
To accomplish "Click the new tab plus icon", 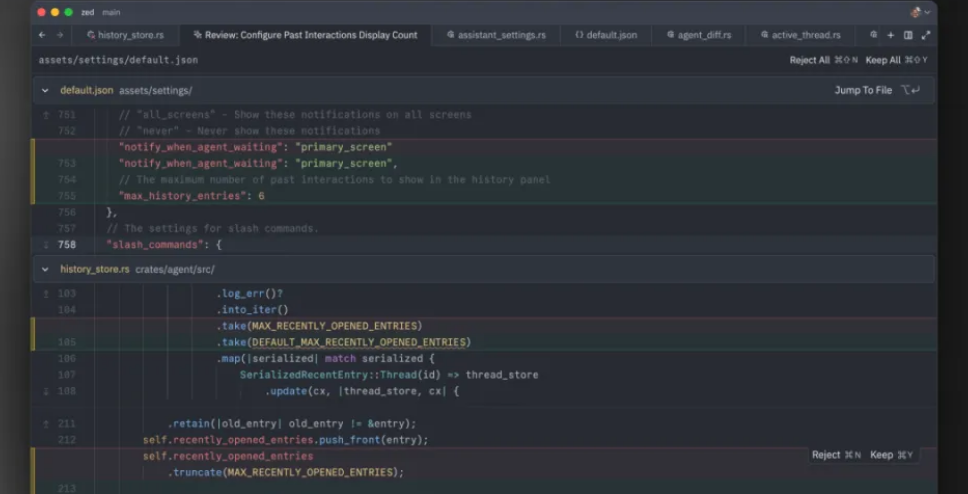I will click(890, 35).
